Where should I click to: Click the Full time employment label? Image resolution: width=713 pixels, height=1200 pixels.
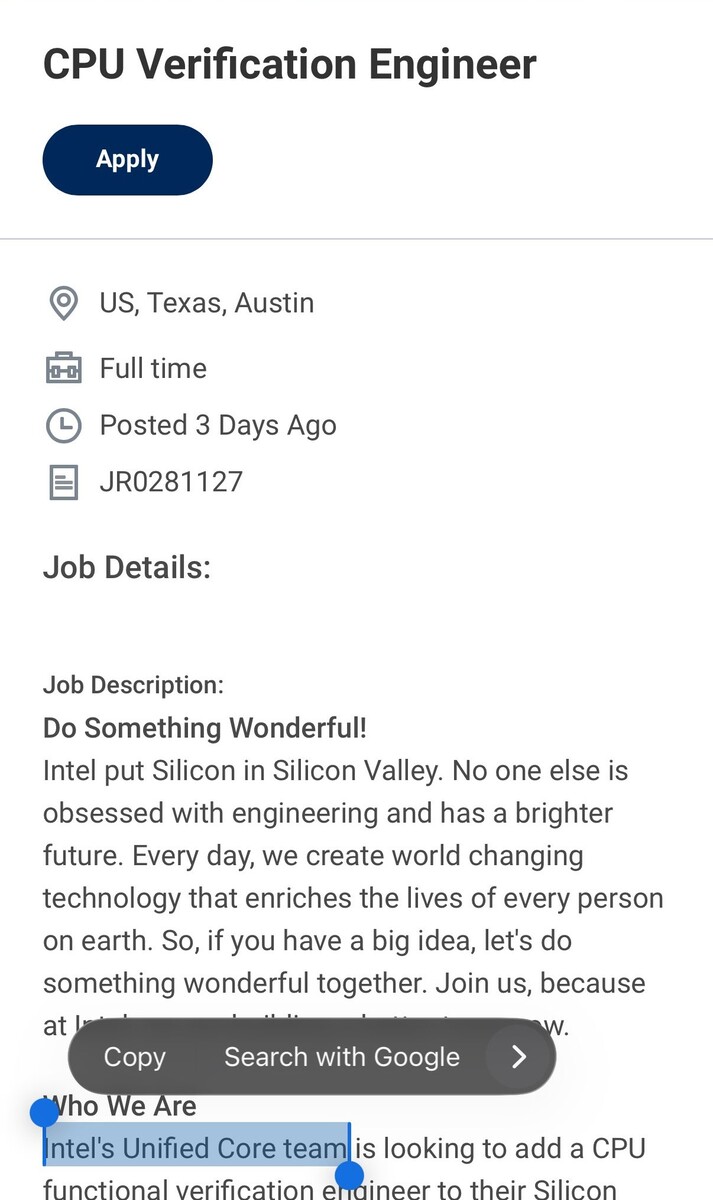tap(152, 368)
